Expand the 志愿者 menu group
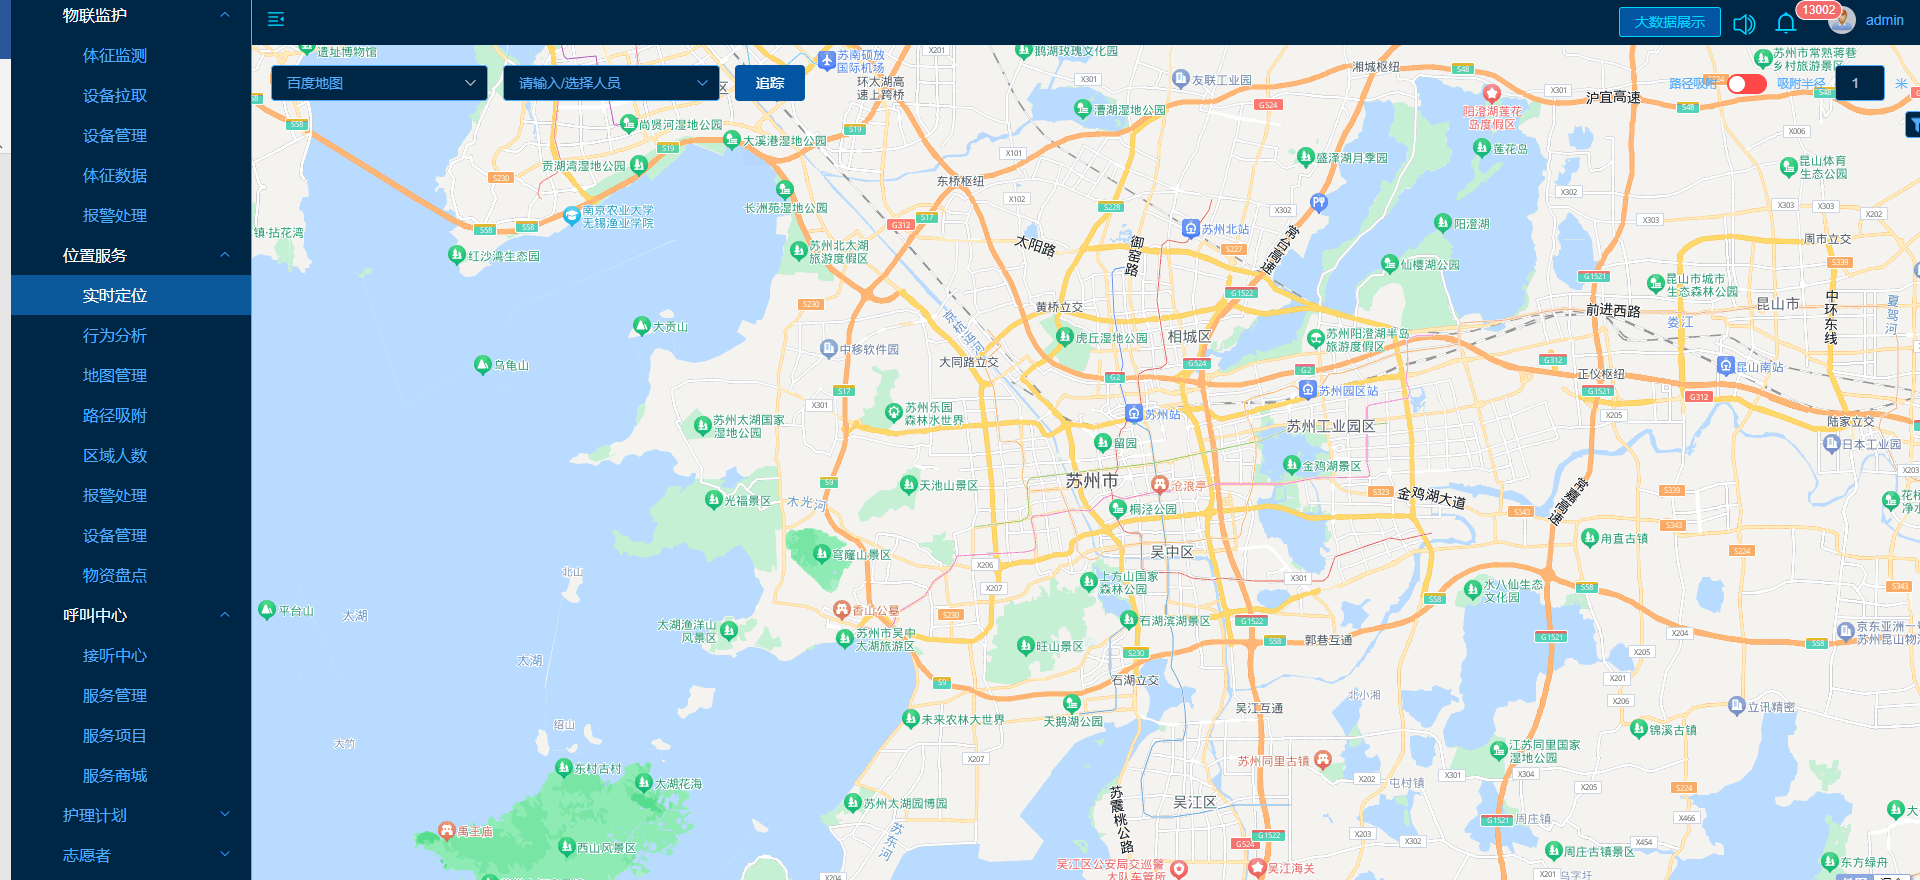 click(131, 855)
